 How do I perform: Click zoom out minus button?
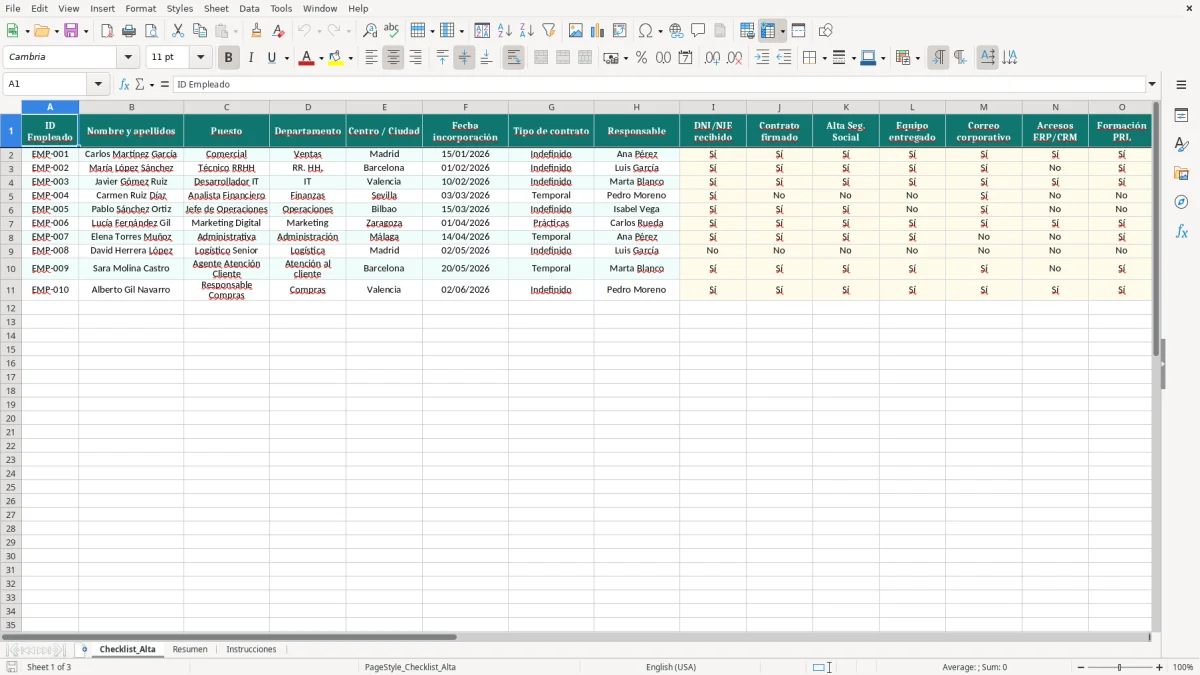(1081, 667)
